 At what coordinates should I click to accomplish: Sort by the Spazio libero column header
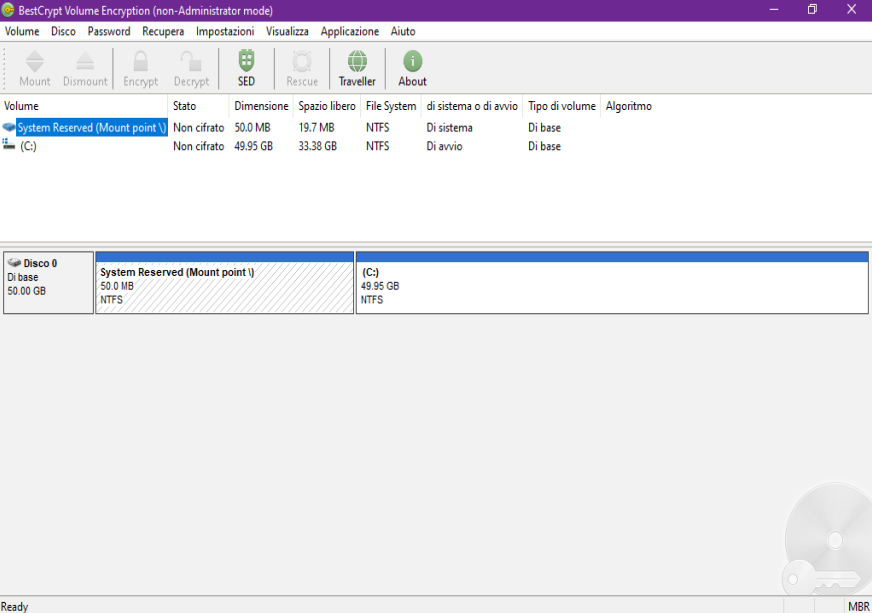[x=327, y=106]
